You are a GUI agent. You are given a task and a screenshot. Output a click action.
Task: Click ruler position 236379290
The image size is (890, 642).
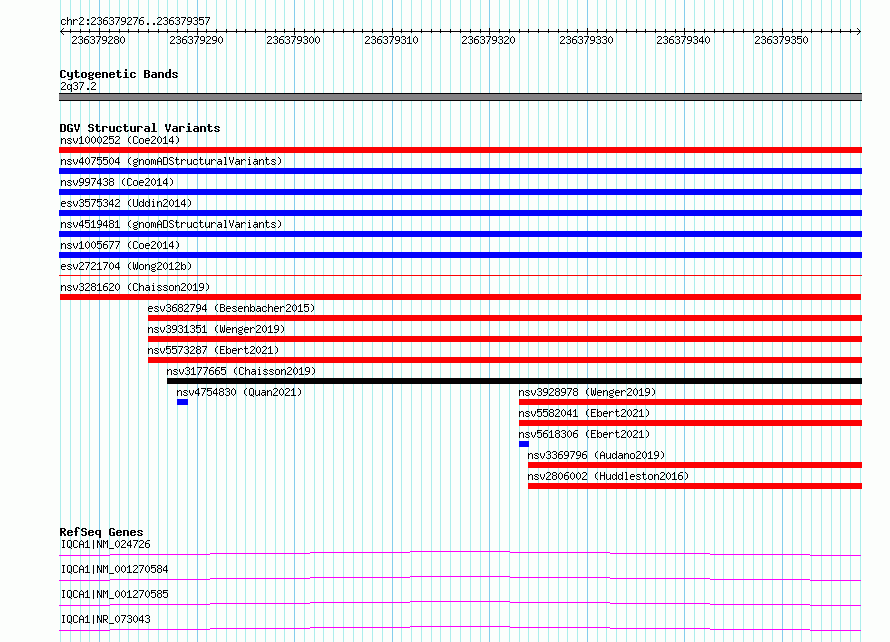[196, 40]
